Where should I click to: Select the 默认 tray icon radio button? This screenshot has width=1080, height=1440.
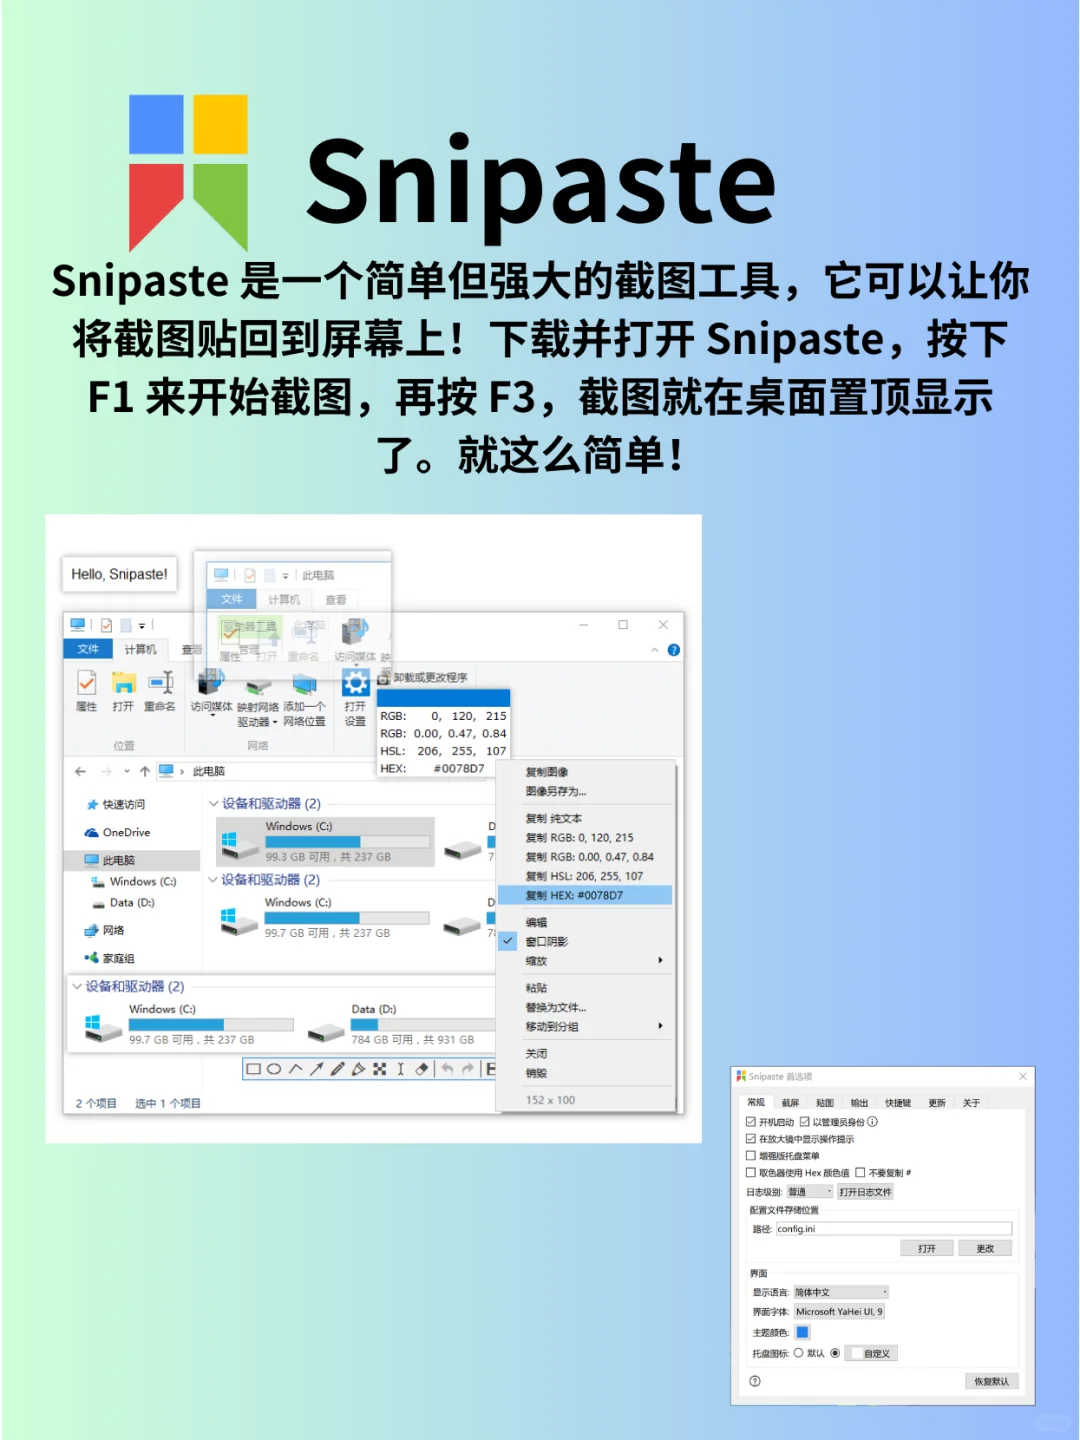click(x=798, y=1353)
